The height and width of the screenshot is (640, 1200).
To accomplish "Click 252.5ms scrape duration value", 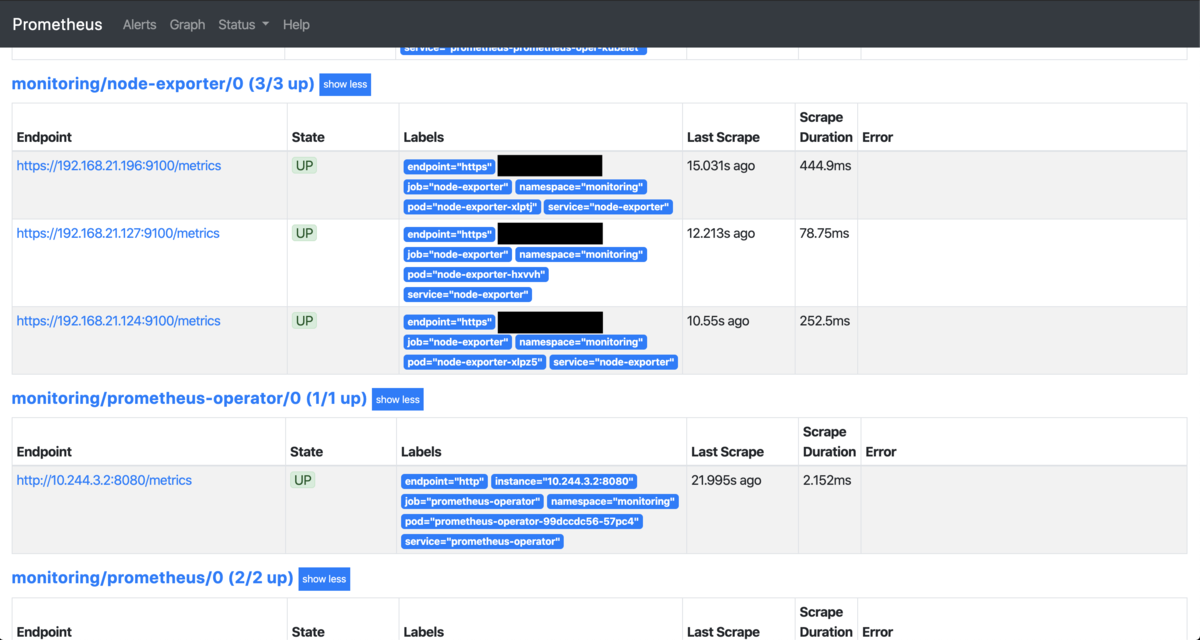I will pos(825,321).
